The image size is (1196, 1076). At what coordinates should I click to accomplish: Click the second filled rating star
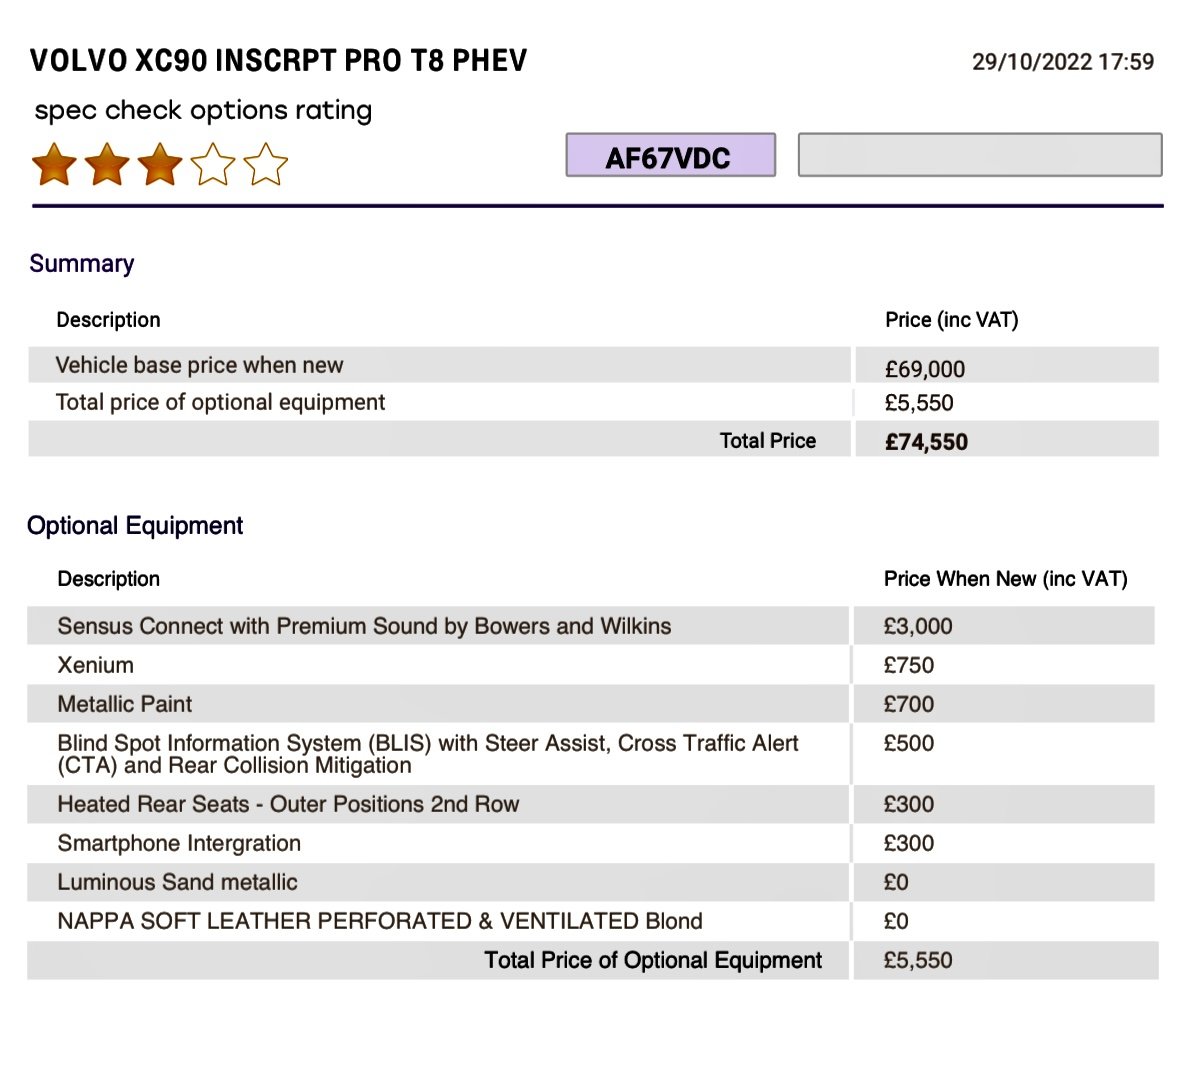[107, 164]
